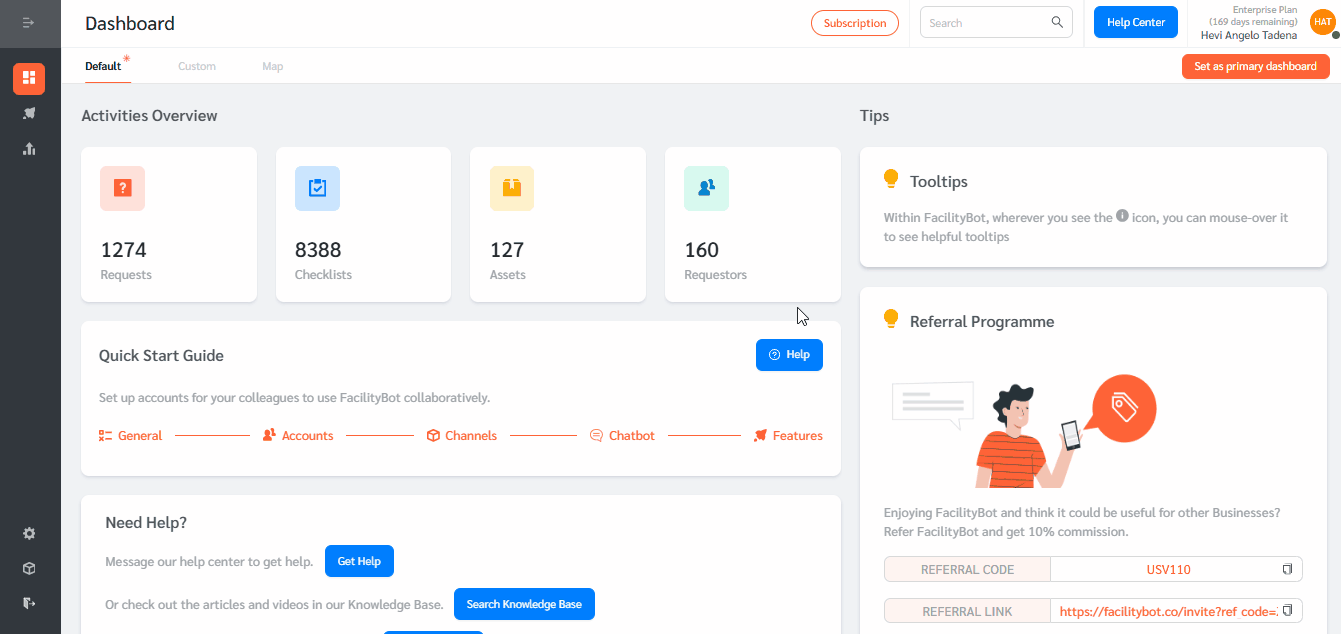Open the 127 Assets card
Viewport: 1341px width, 634px height.
(x=558, y=225)
